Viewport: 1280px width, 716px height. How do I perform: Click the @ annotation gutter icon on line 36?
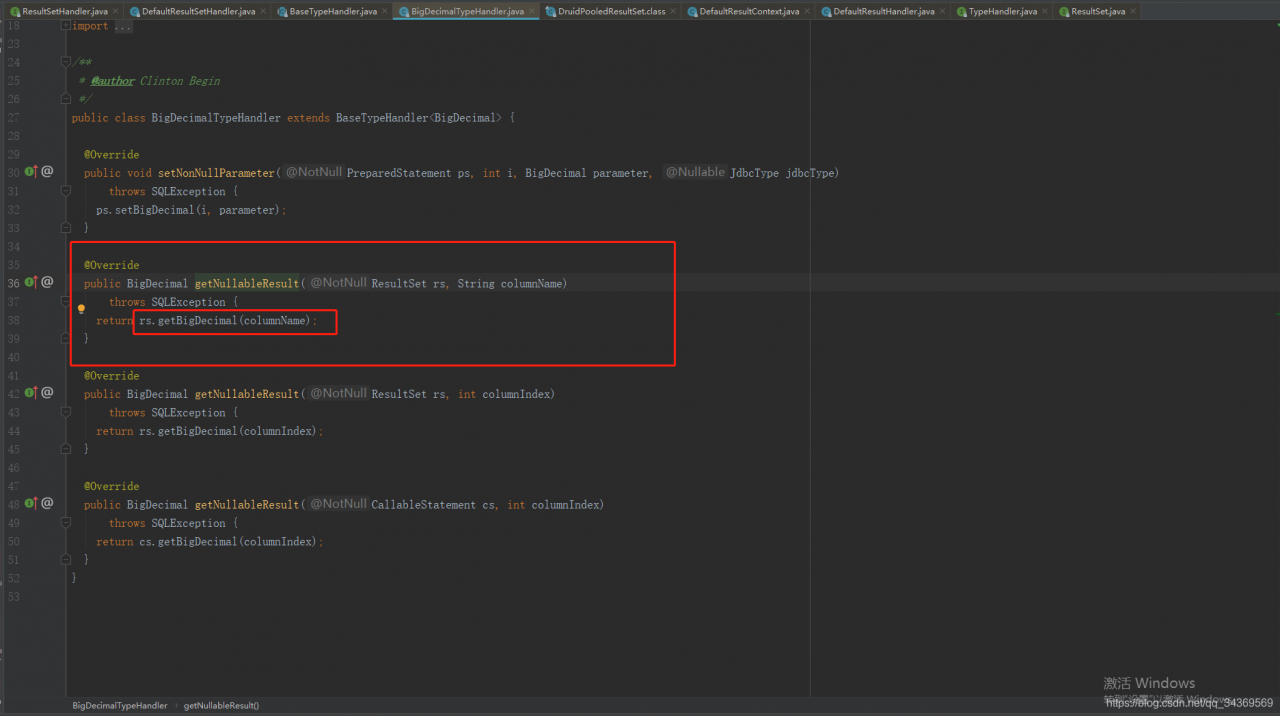pyautogui.click(x=47, y=283)
